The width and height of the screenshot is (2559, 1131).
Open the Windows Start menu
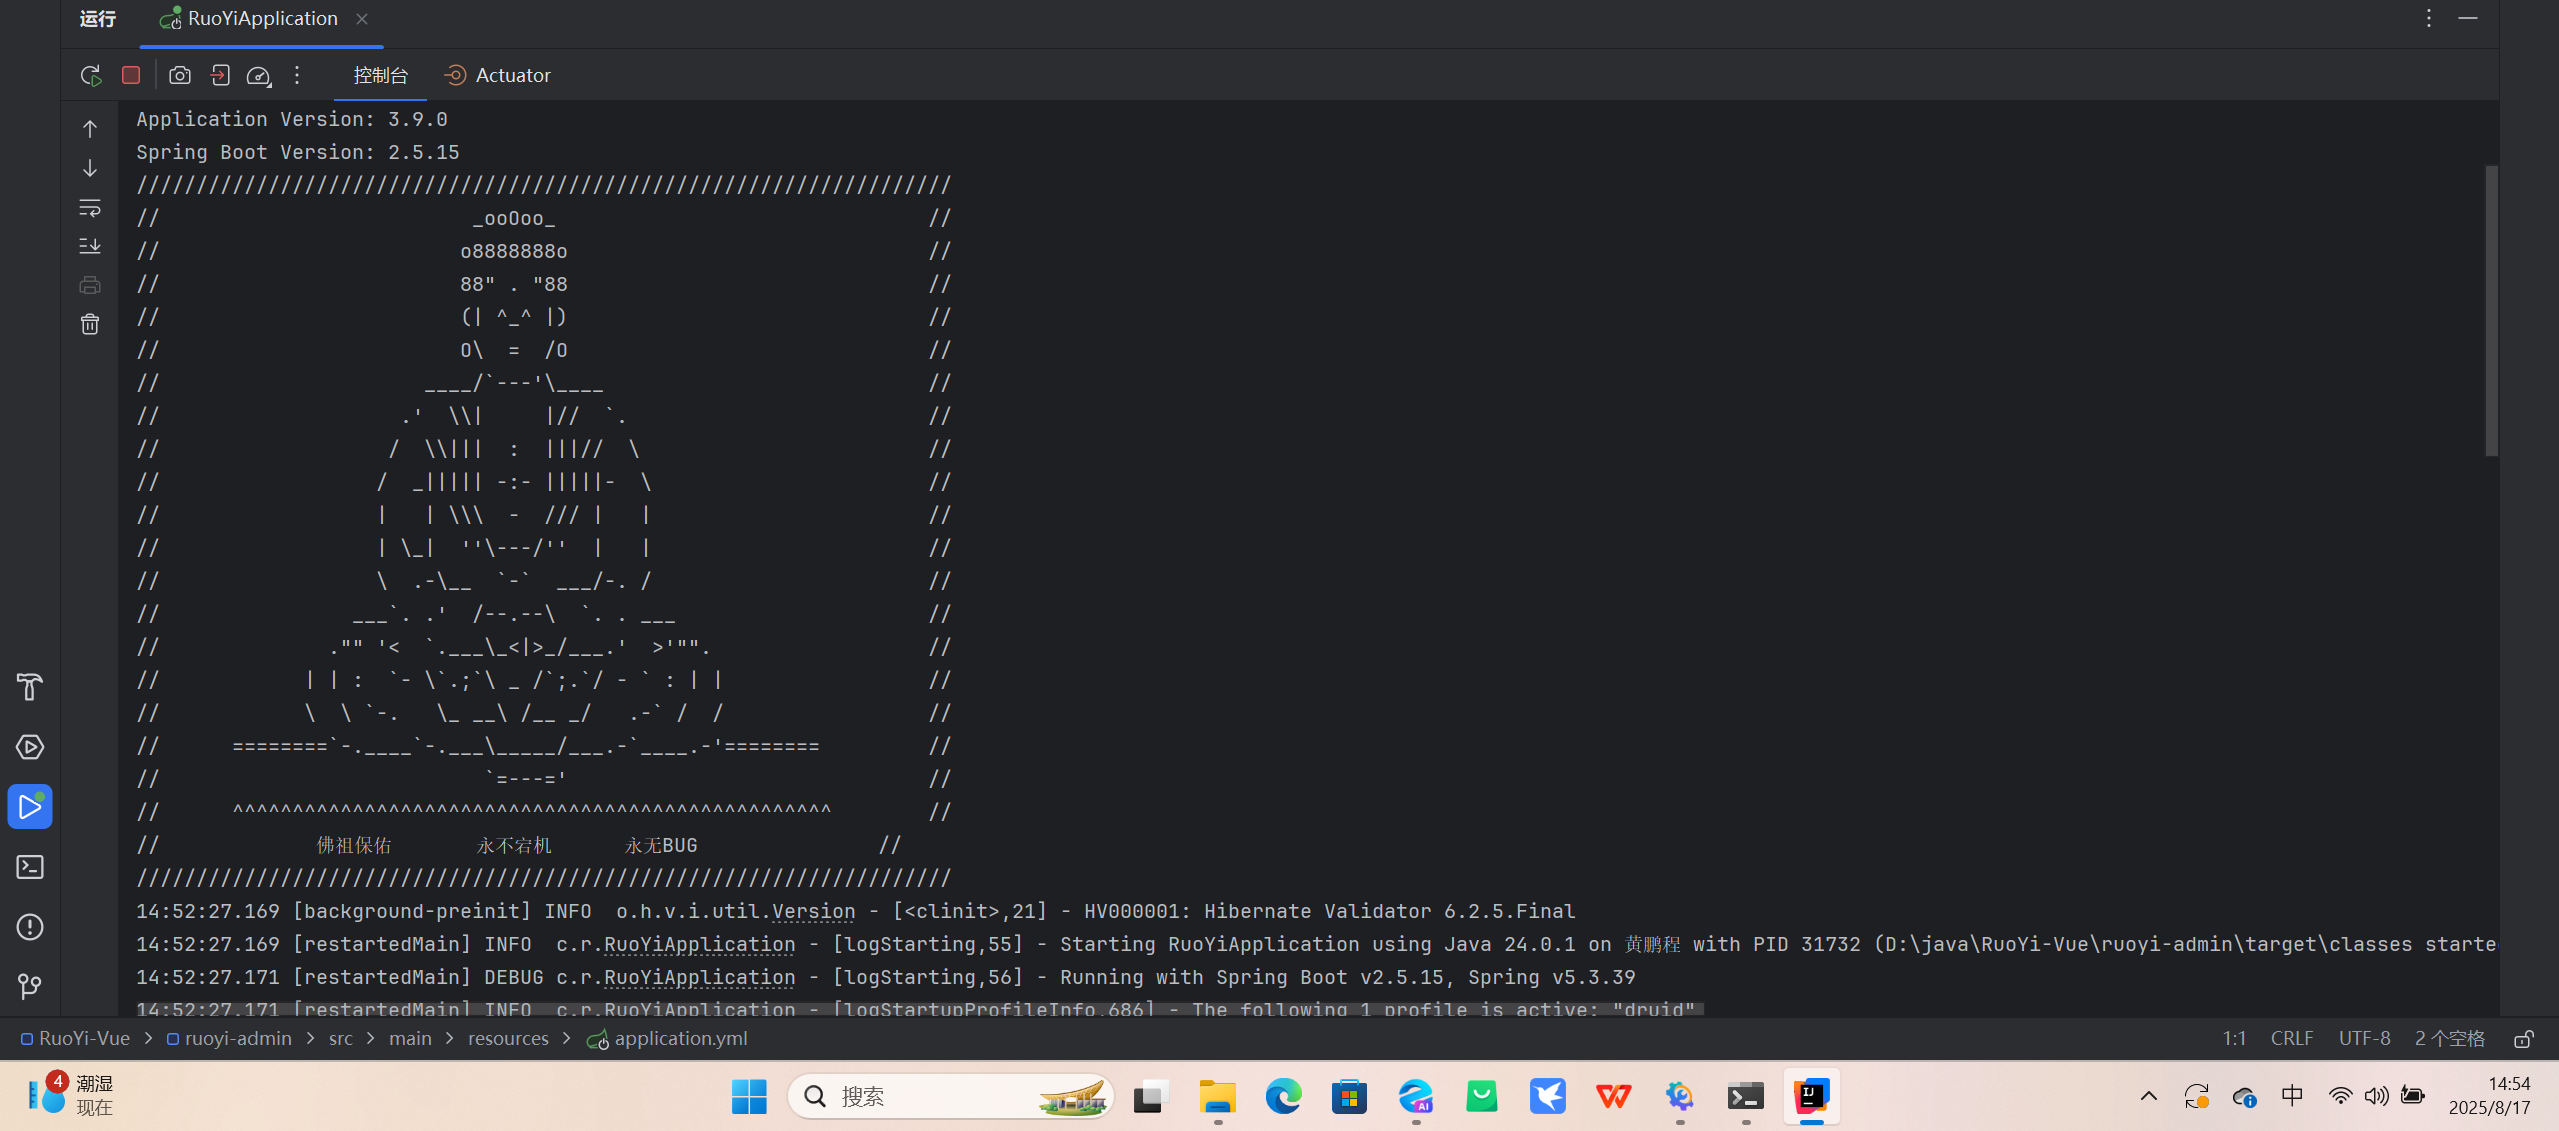(749, 1096)
